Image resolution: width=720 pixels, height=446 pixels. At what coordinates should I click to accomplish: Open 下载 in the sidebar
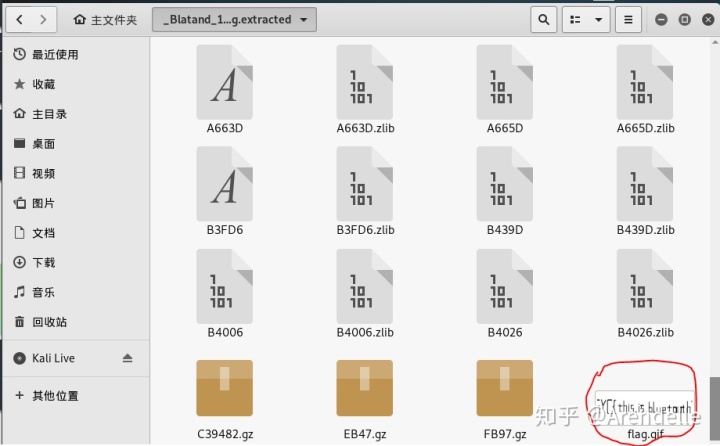tap(76, 262)
